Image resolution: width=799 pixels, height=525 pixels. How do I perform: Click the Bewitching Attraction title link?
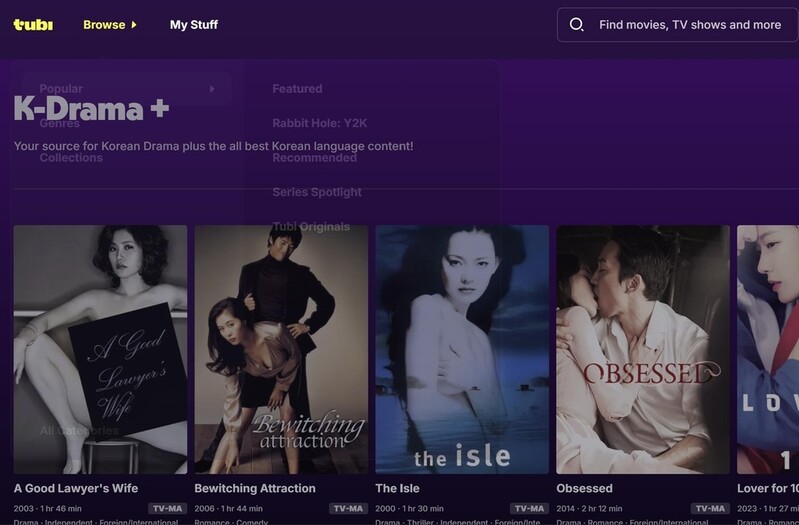click(254, 488)
